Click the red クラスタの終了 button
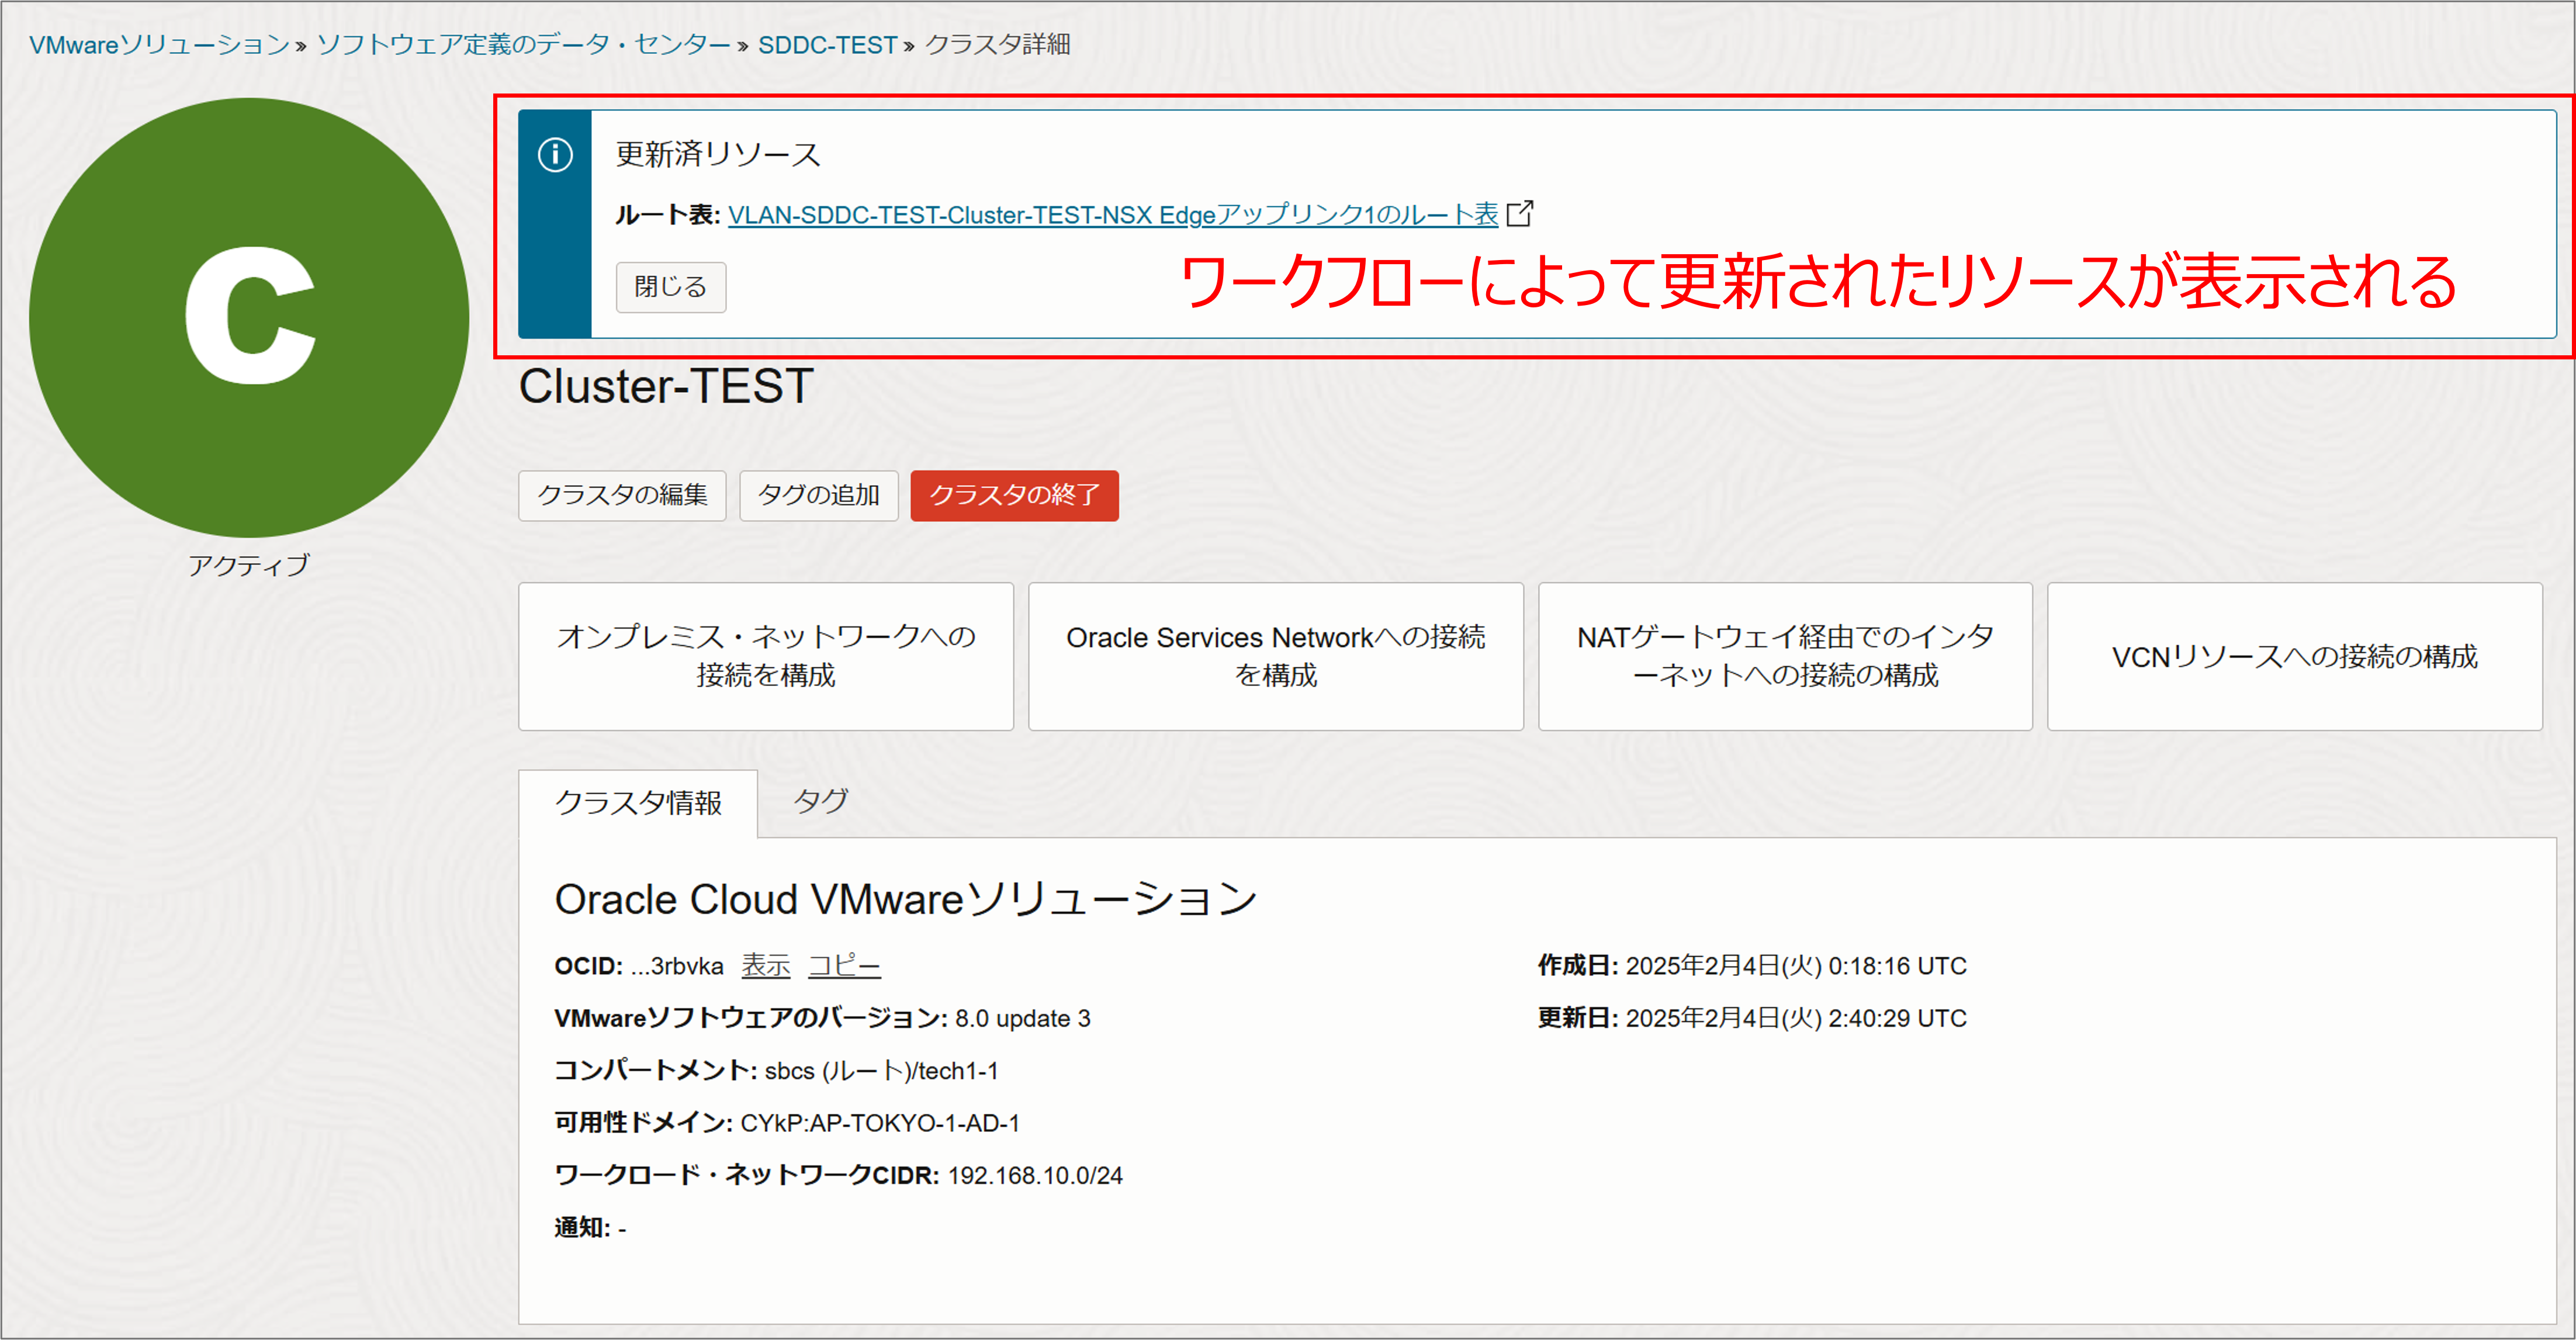 pos(1014,495)
